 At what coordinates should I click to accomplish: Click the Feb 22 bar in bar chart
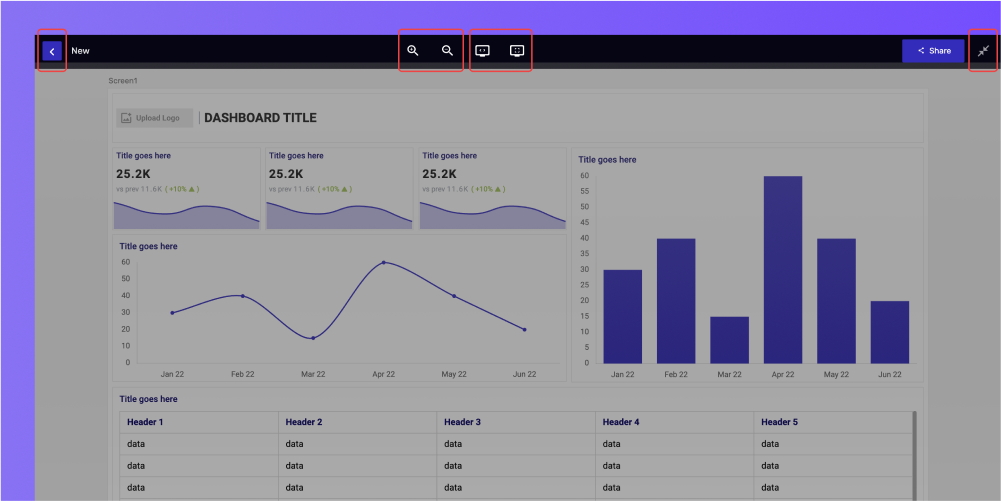pos(676,301)
